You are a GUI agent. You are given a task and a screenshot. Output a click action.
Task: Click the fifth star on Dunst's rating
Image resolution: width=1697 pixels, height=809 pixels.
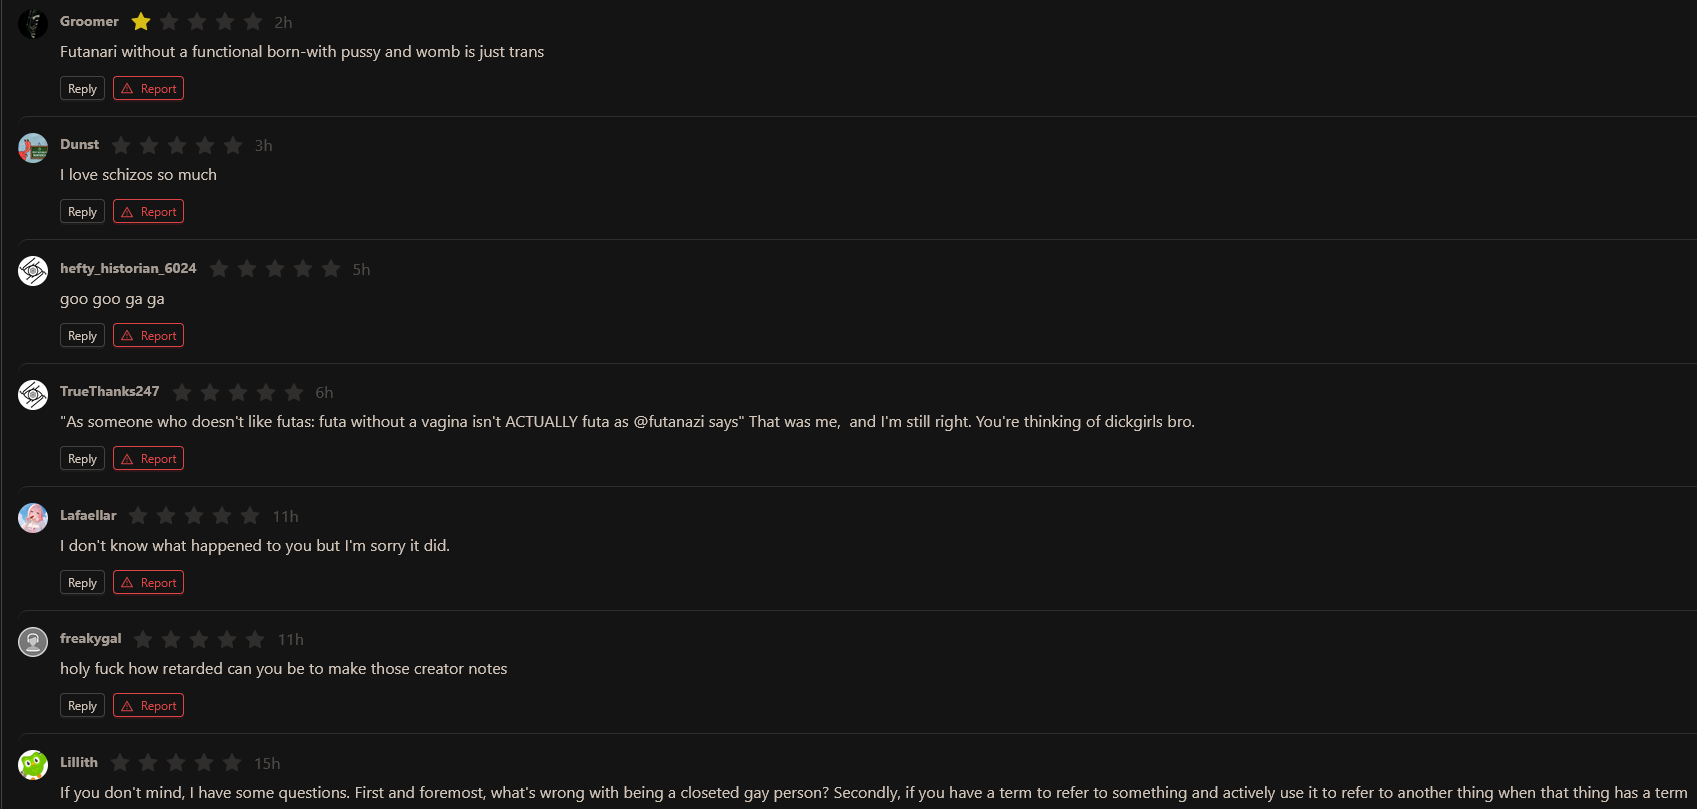(x=233, y=145)
